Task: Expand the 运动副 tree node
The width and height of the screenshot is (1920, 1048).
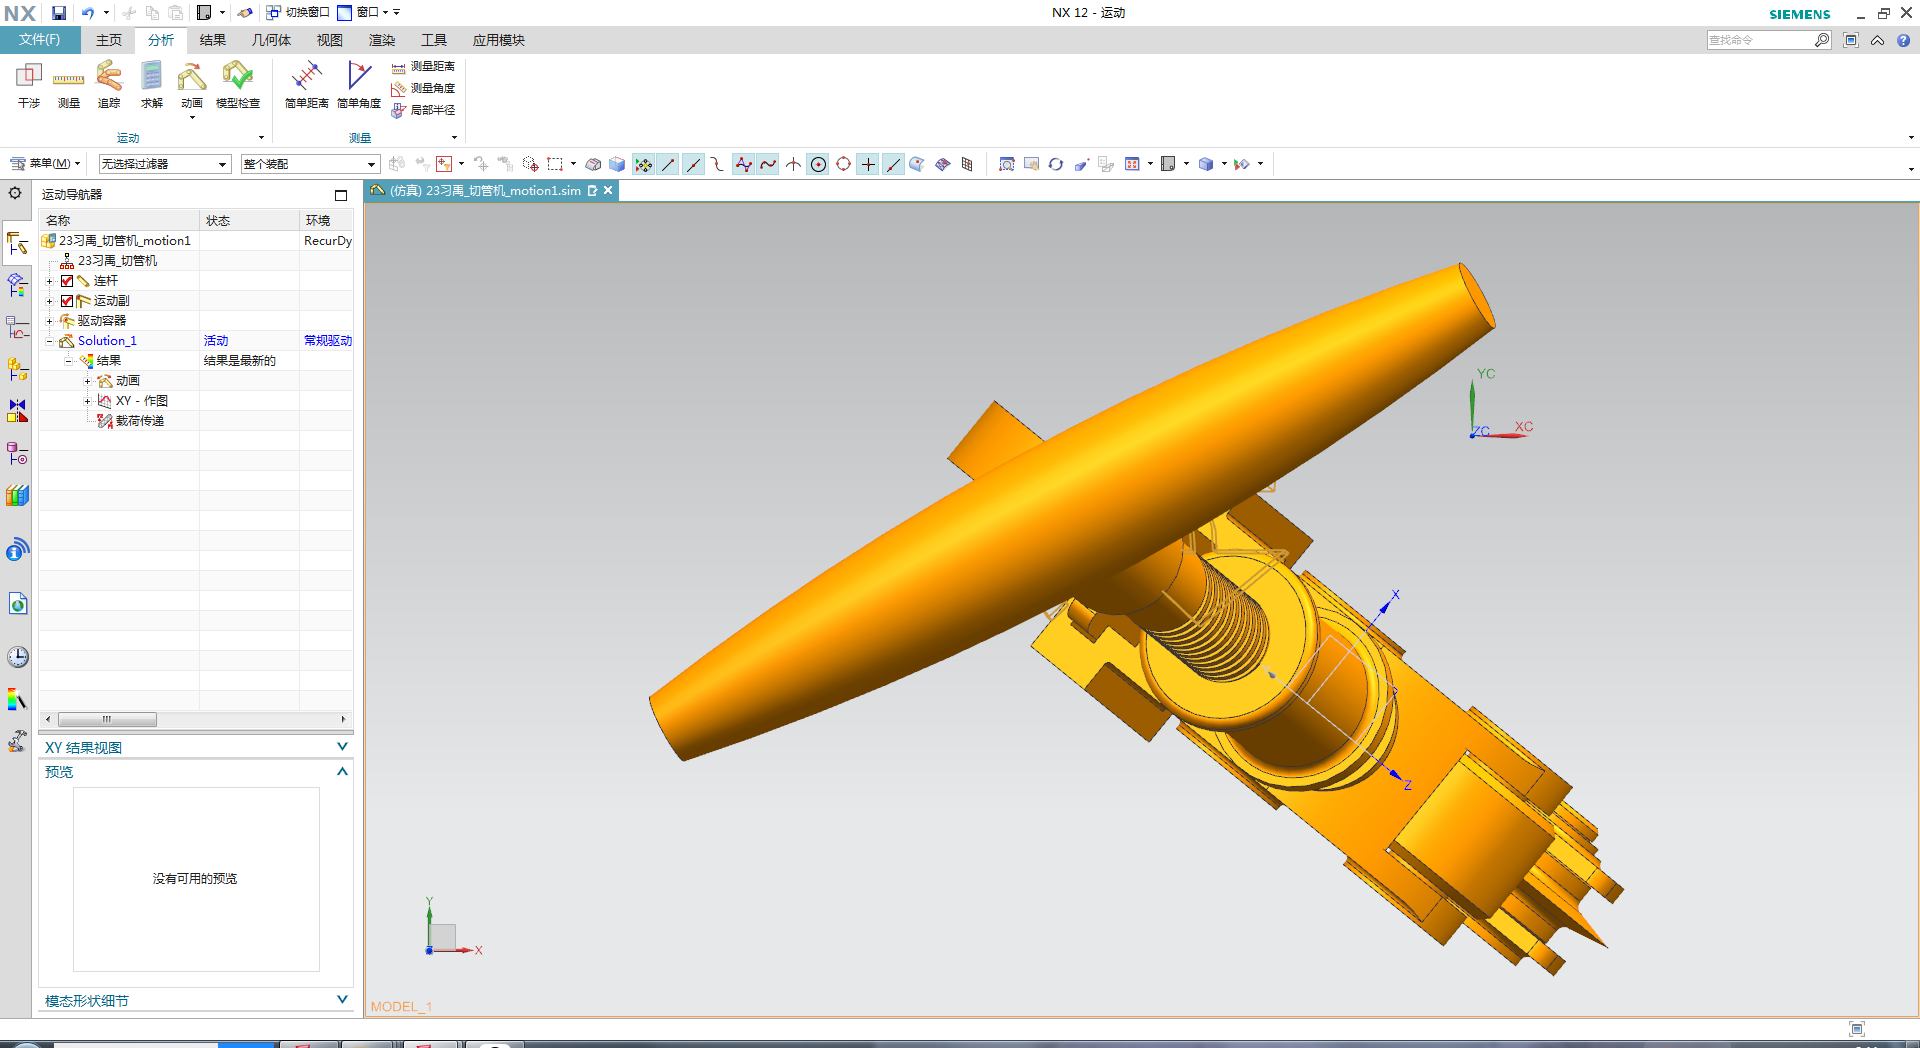Action: (49, 301)
